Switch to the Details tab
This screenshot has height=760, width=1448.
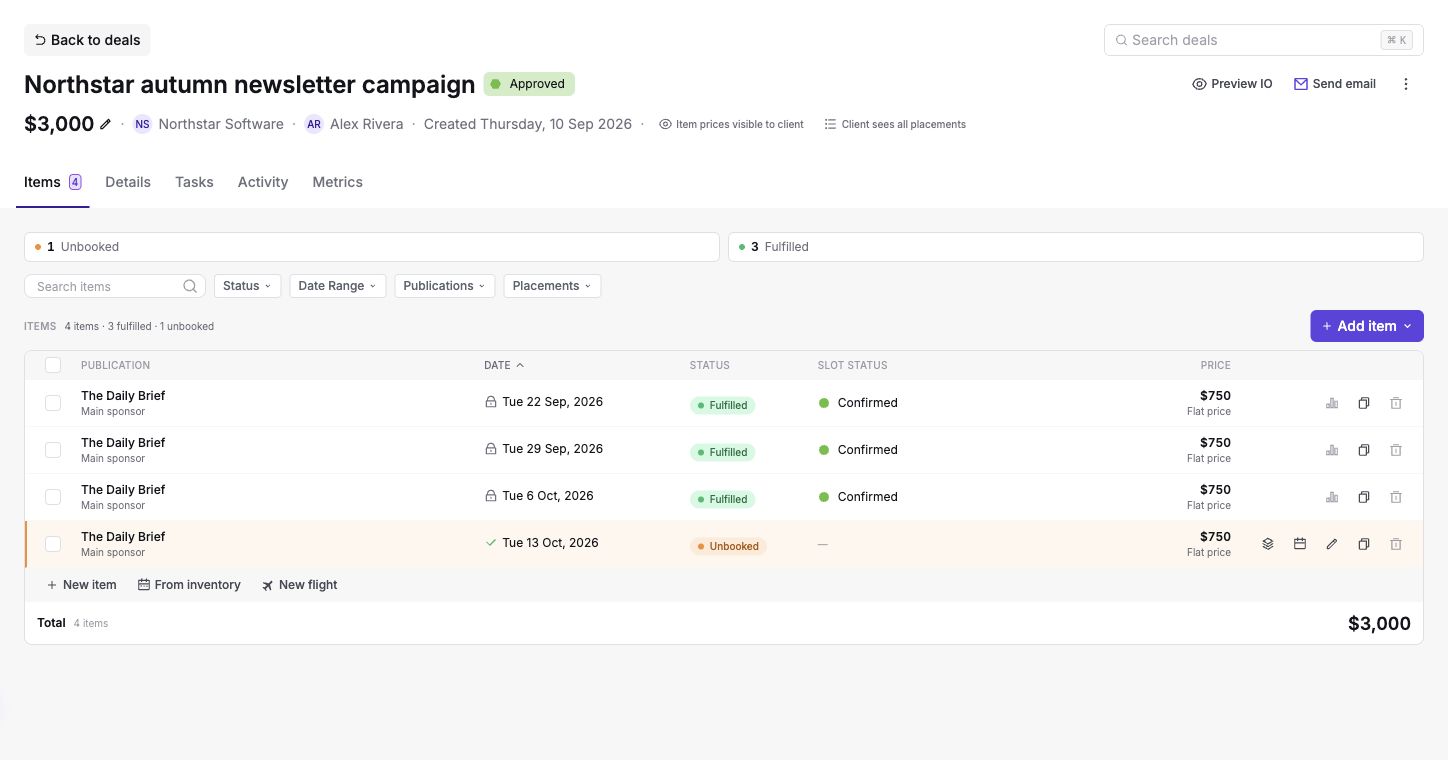(x=128, y=182)
